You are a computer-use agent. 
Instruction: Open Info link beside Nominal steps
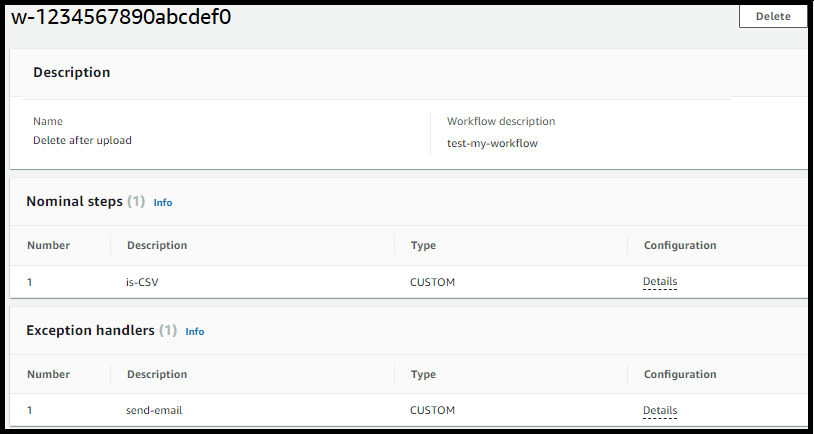(x=162, y=202)
